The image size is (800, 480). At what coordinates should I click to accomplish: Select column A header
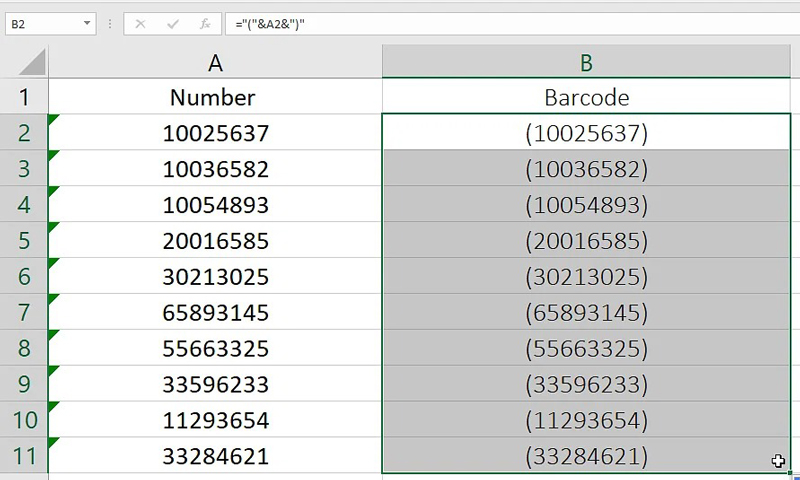(215, 63)
